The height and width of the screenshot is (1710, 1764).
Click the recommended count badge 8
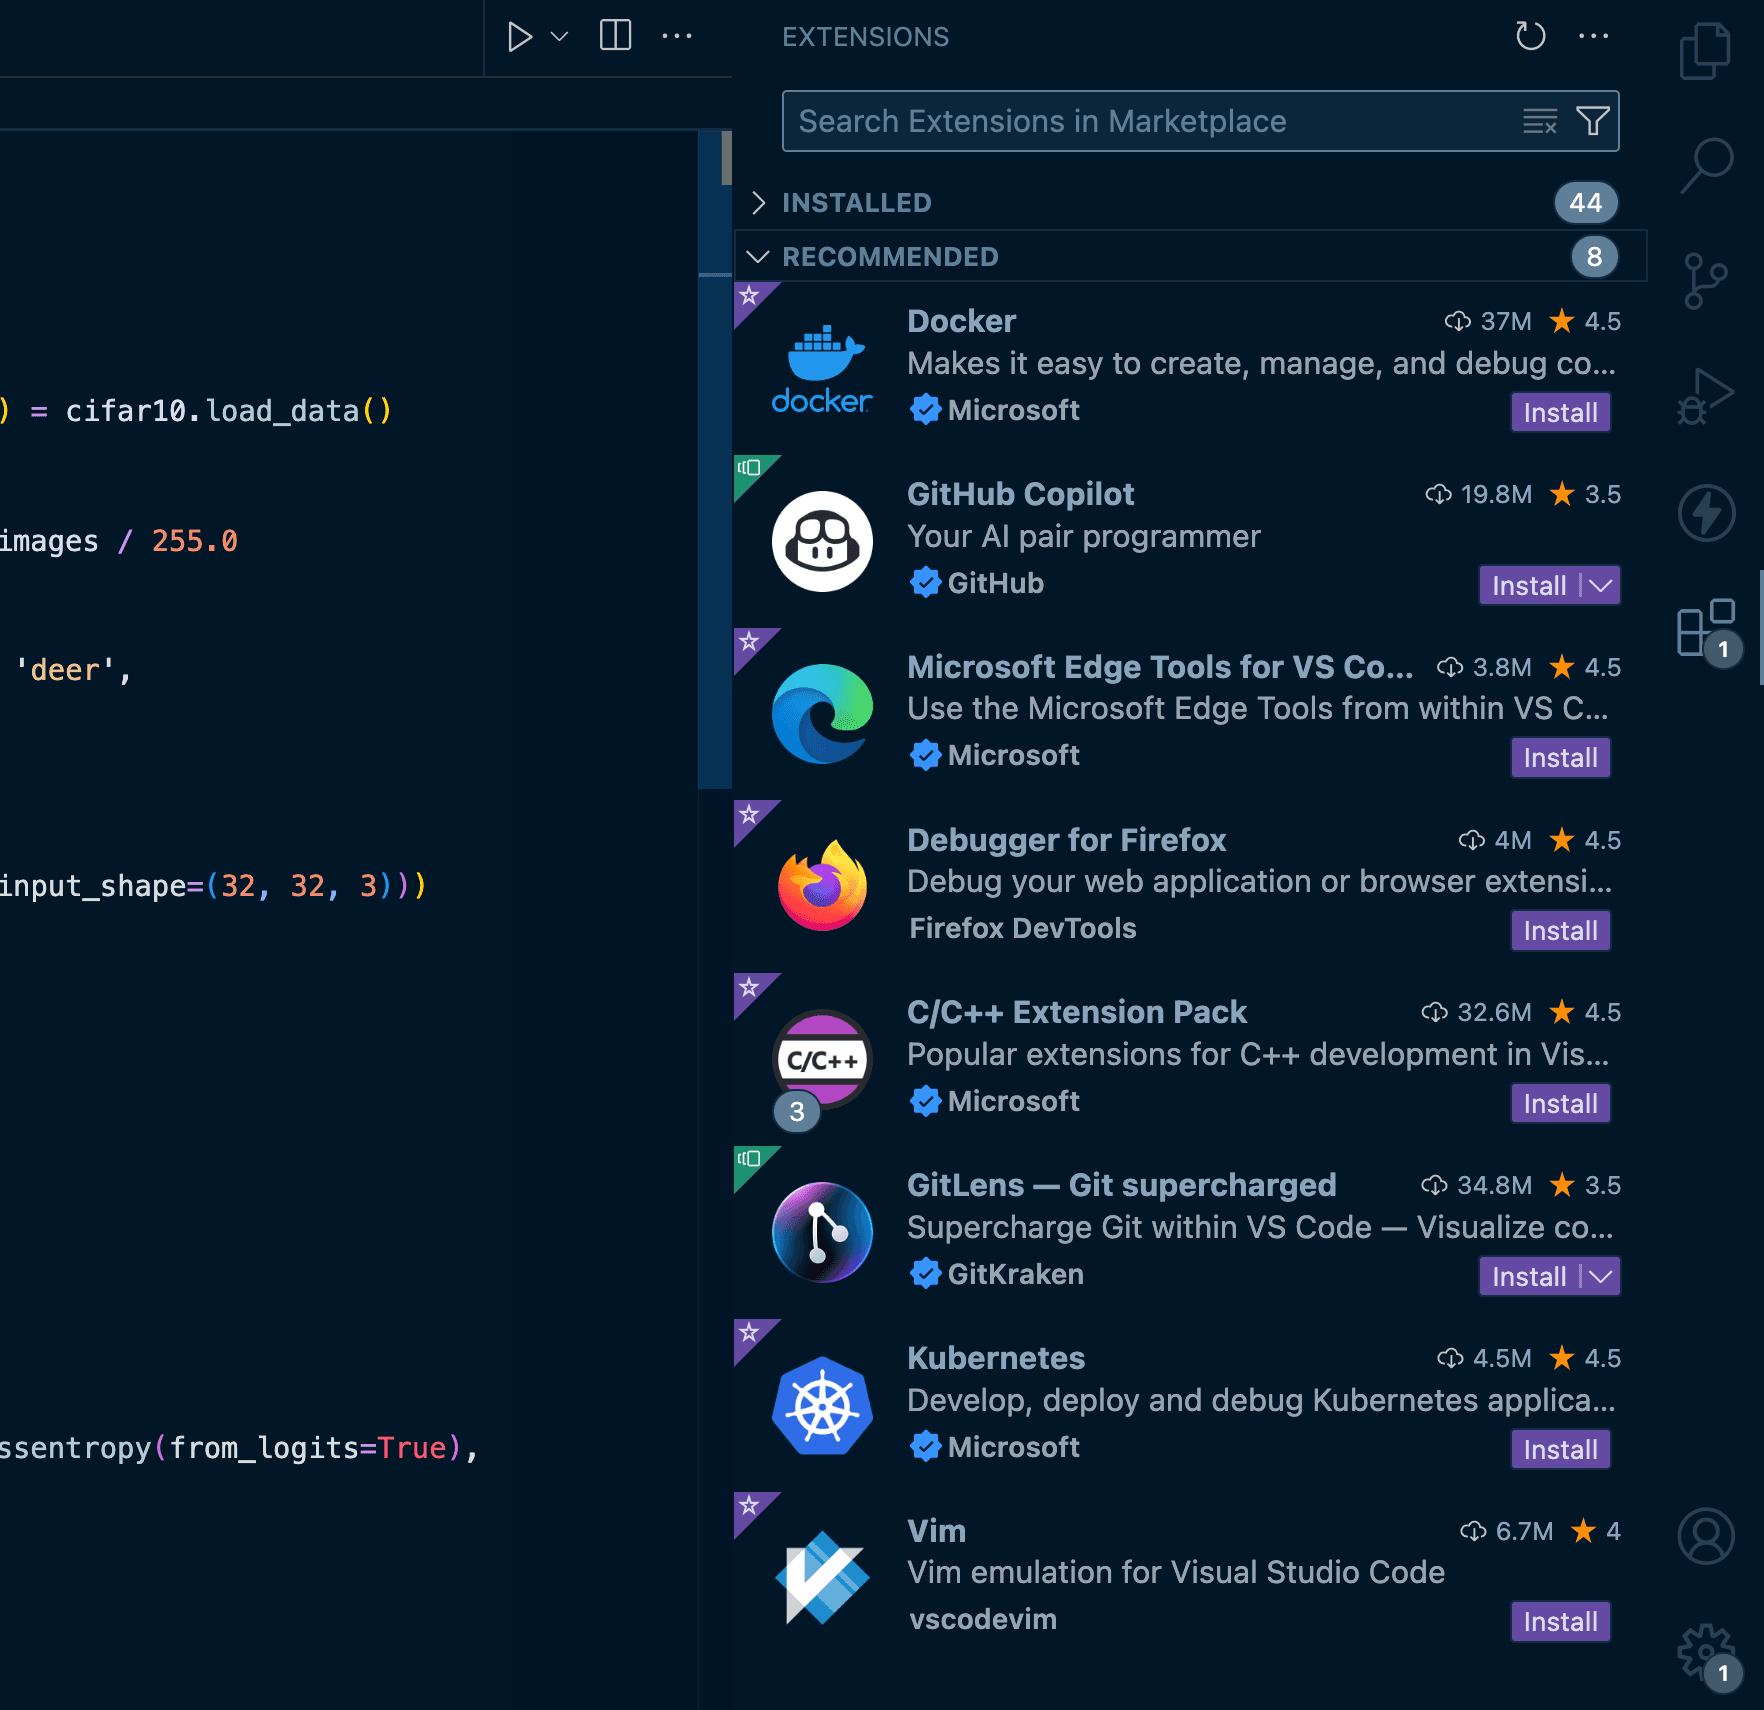tap(1594, 256)
